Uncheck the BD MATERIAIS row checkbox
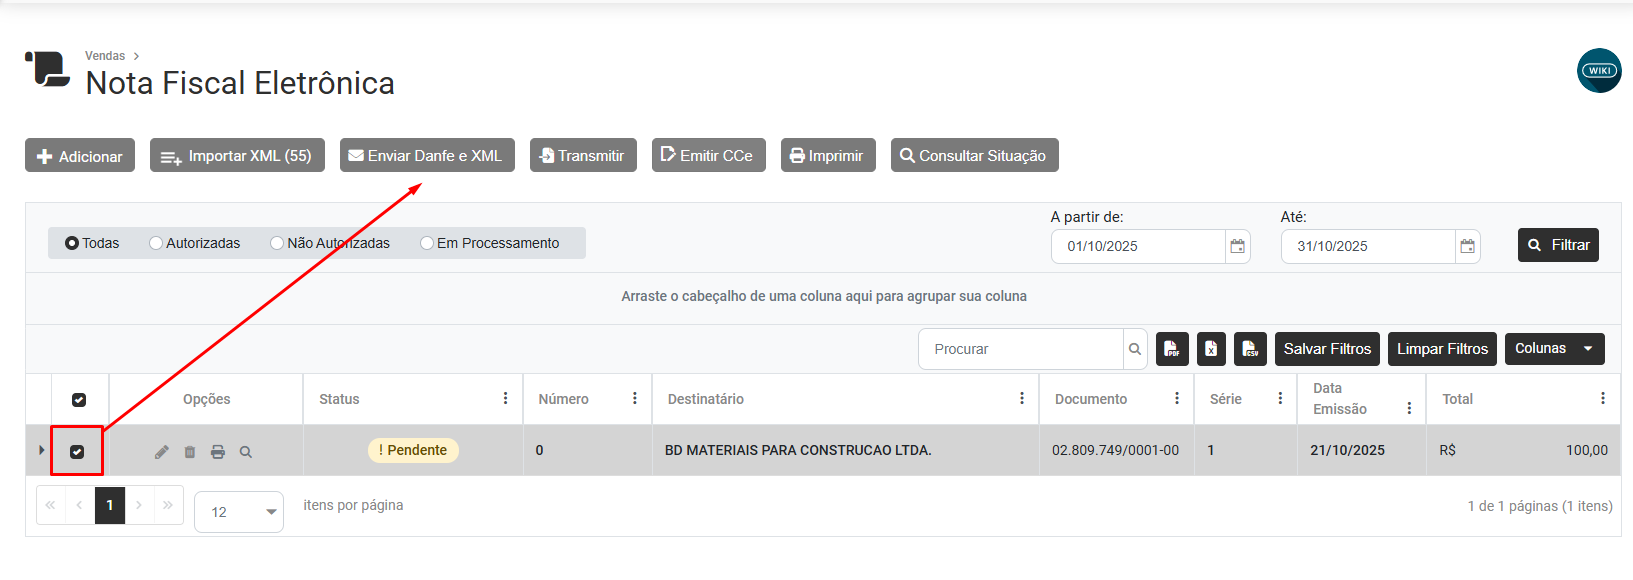Image resolution: width=1633 pixels, height=580 pixels. [x=77, y=452]
